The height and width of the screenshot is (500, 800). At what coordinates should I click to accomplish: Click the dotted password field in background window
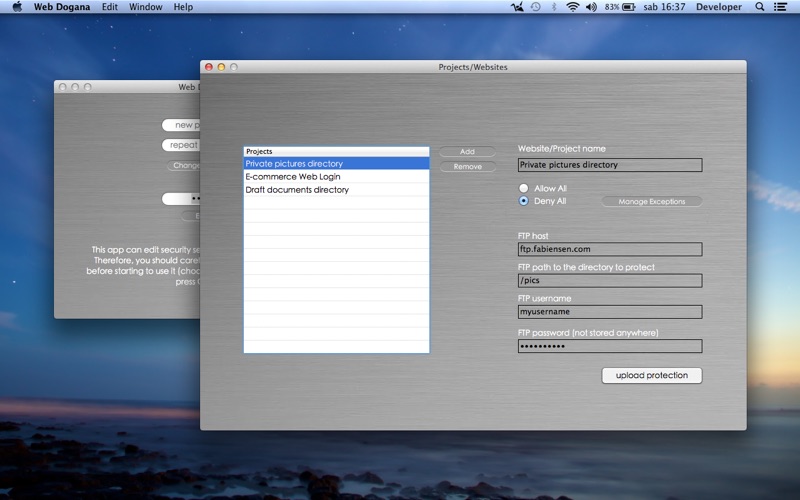click(181, 198)
